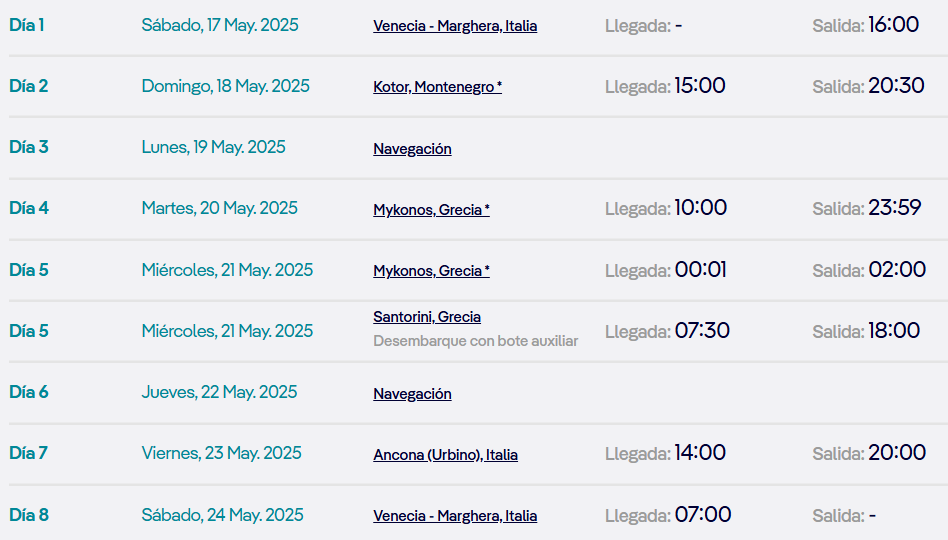
Task: Open Venecia - Marghera link on Día 1
Action: (455, 26)
